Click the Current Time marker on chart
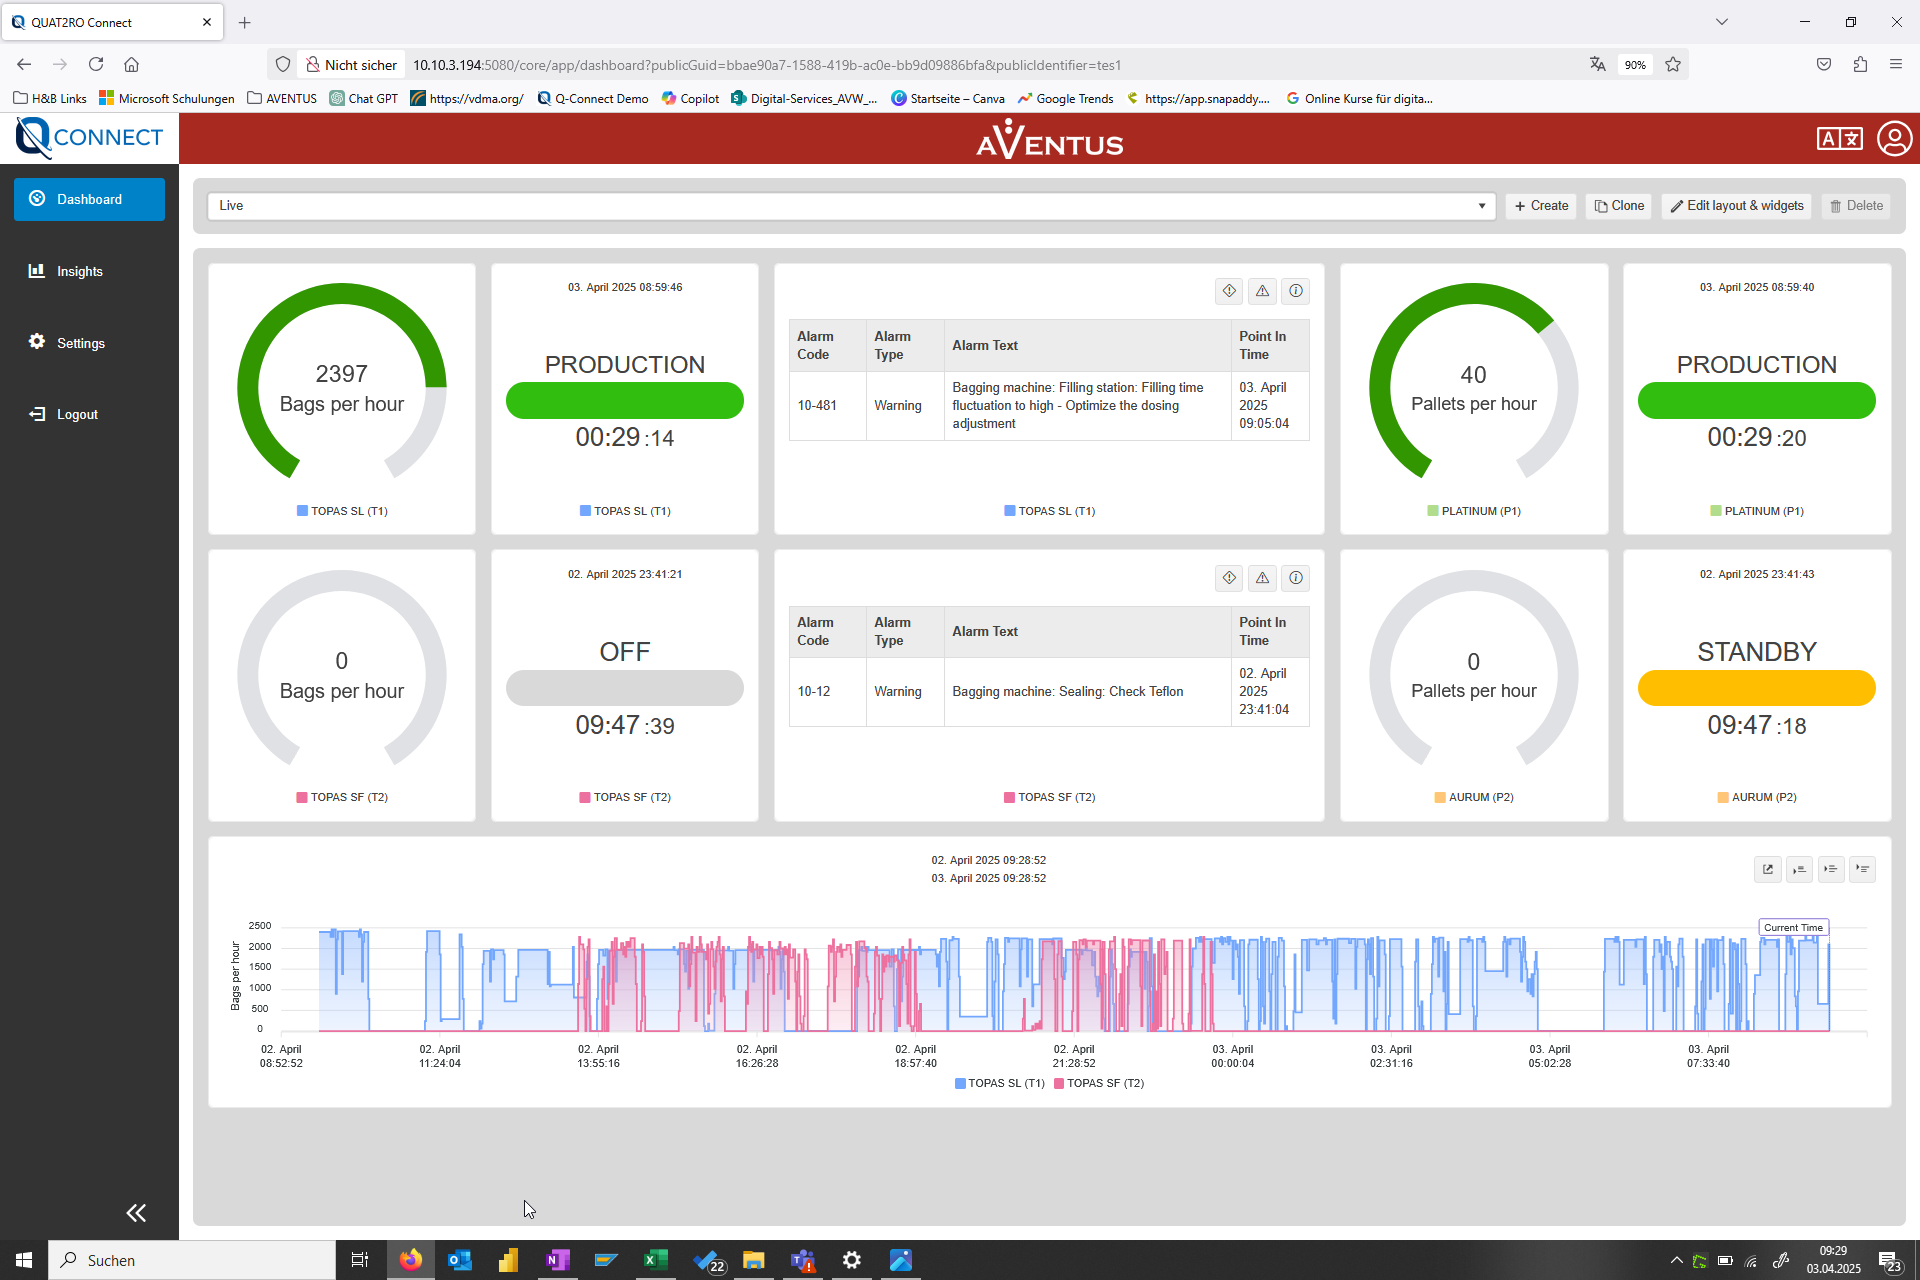 click(x=1793, y=928)
